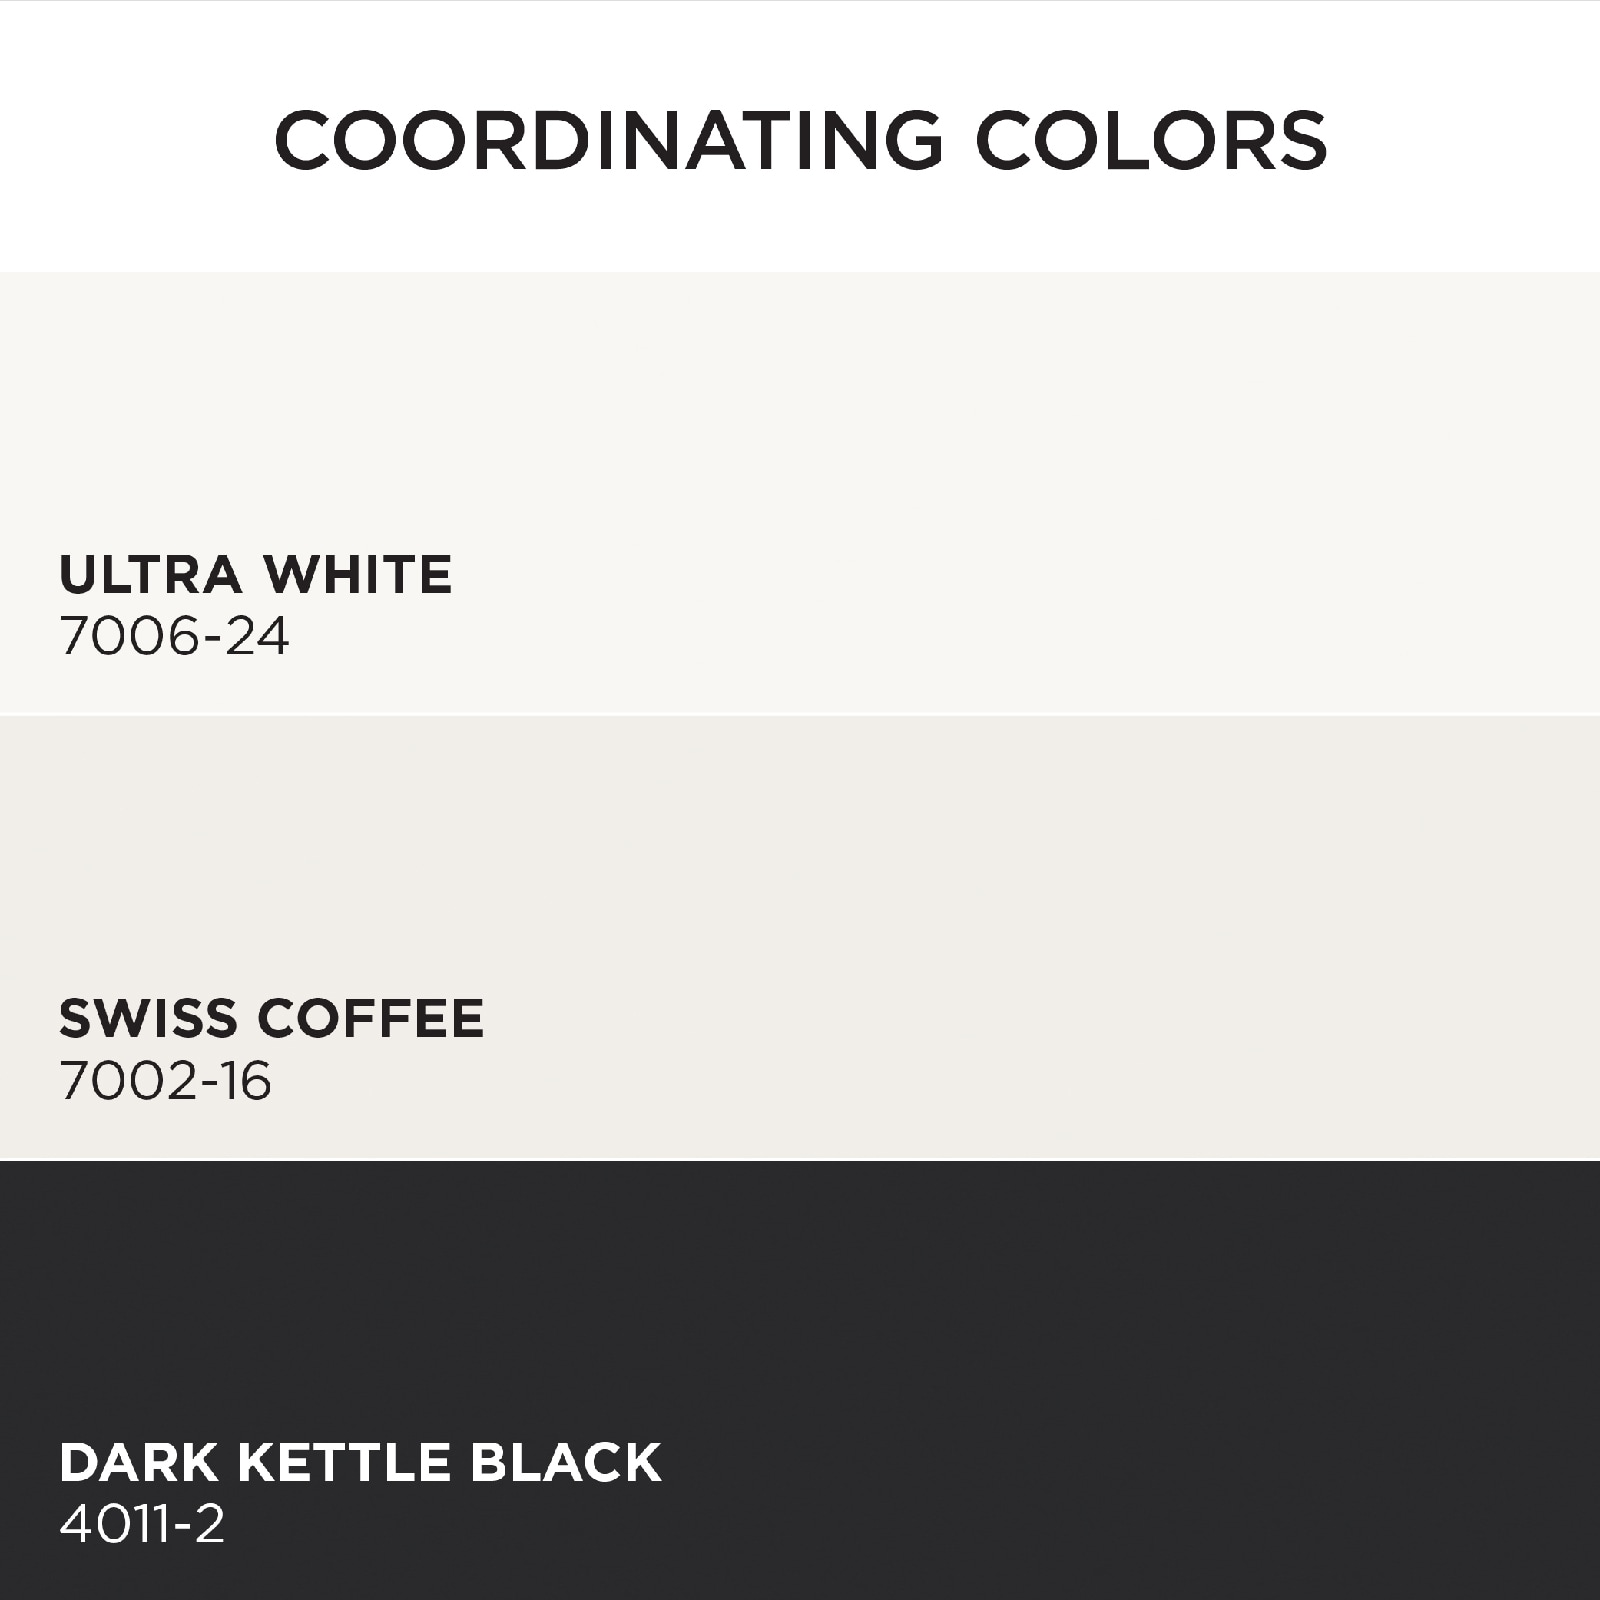Click the word ULTRA in the first swatch
This screenshot has width=1600, height=1600.
point(150,575)
